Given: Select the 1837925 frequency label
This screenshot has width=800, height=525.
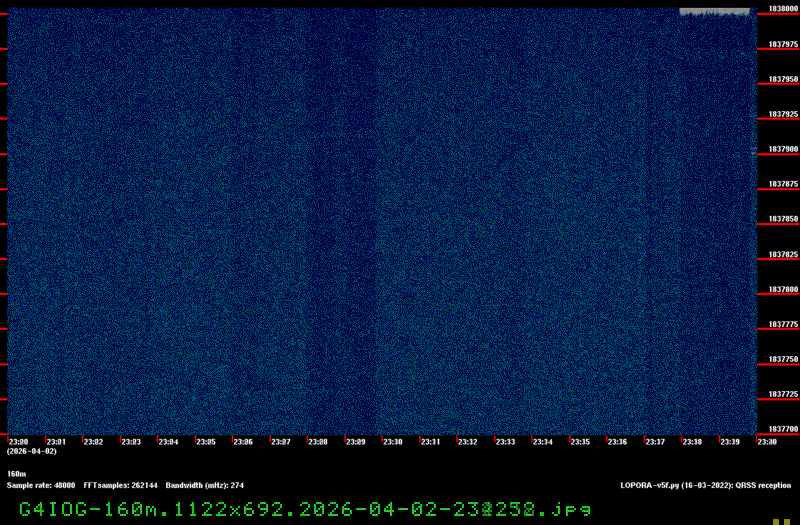Looking at the screenshot, I should 783,114.
